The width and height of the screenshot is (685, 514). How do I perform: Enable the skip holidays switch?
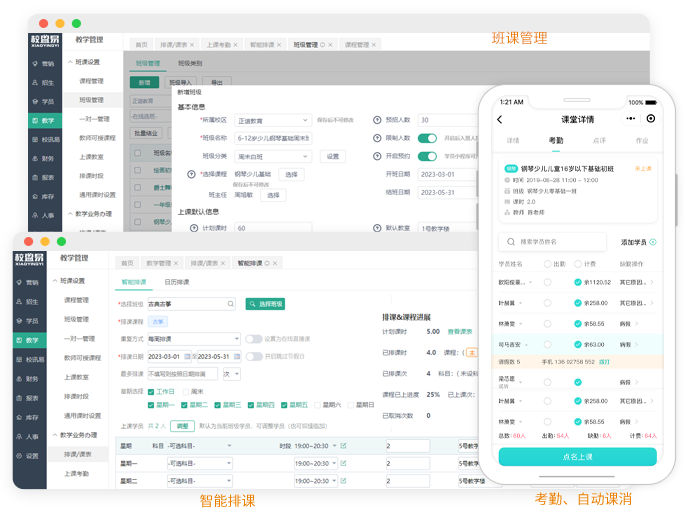[x=254, y=356]
